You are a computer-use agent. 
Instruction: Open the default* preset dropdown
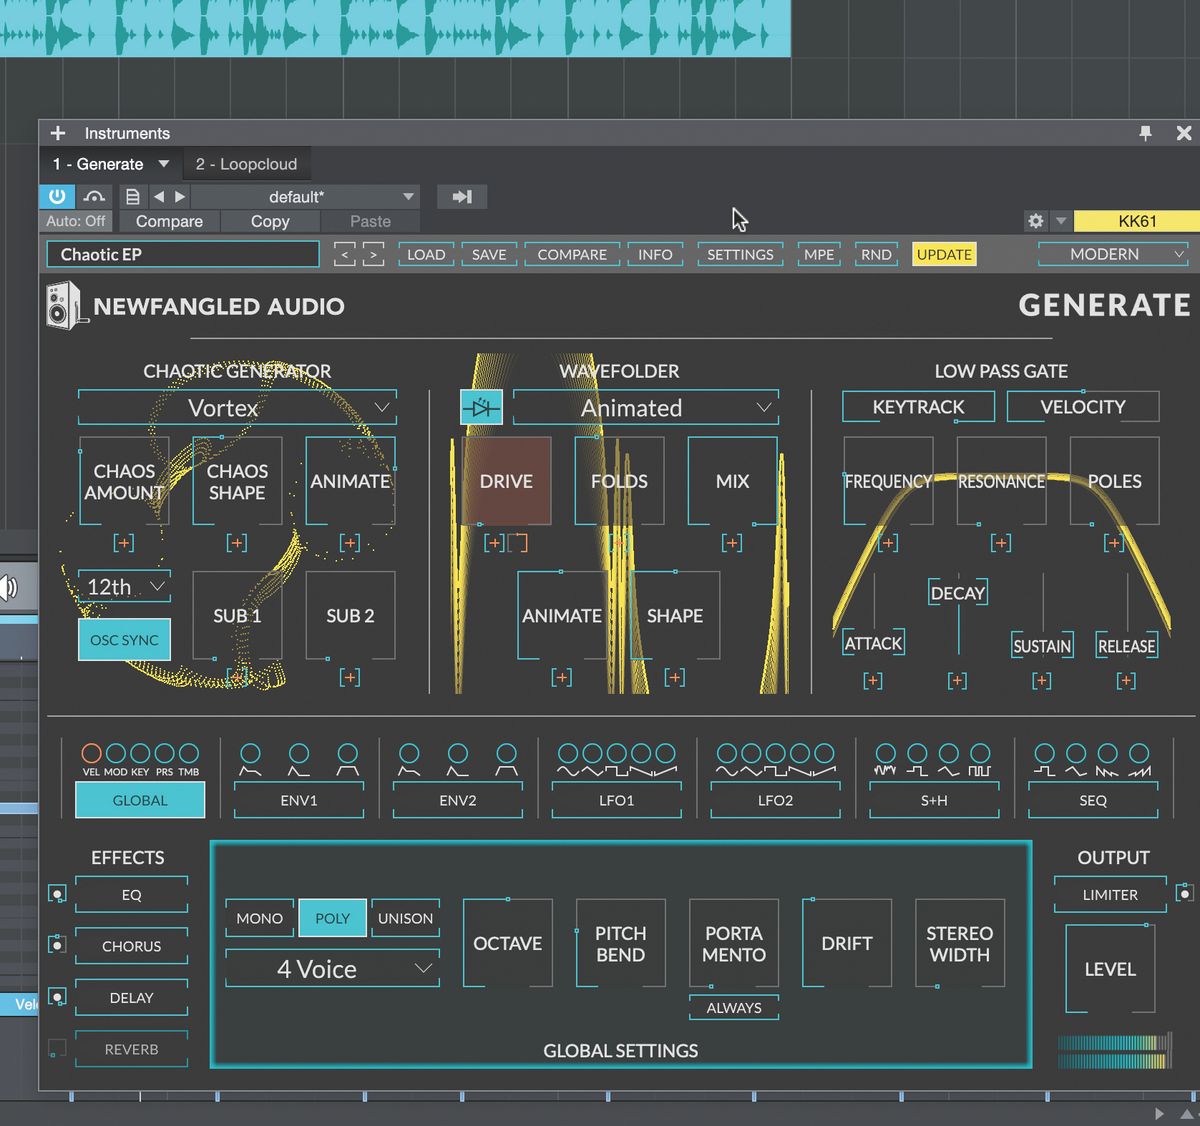305,197
